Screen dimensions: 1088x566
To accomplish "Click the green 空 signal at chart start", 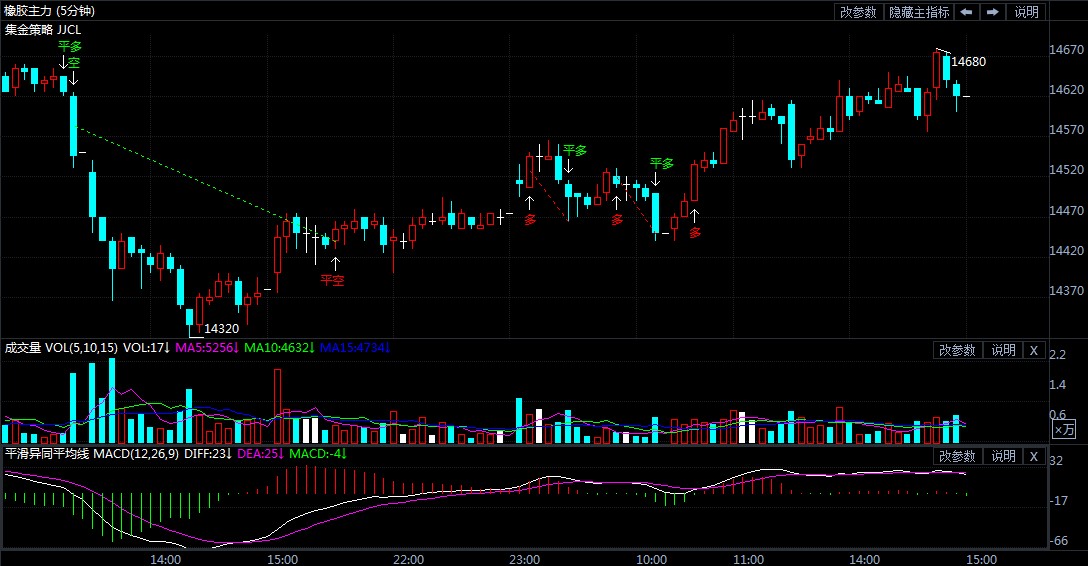I will point(74,62).
